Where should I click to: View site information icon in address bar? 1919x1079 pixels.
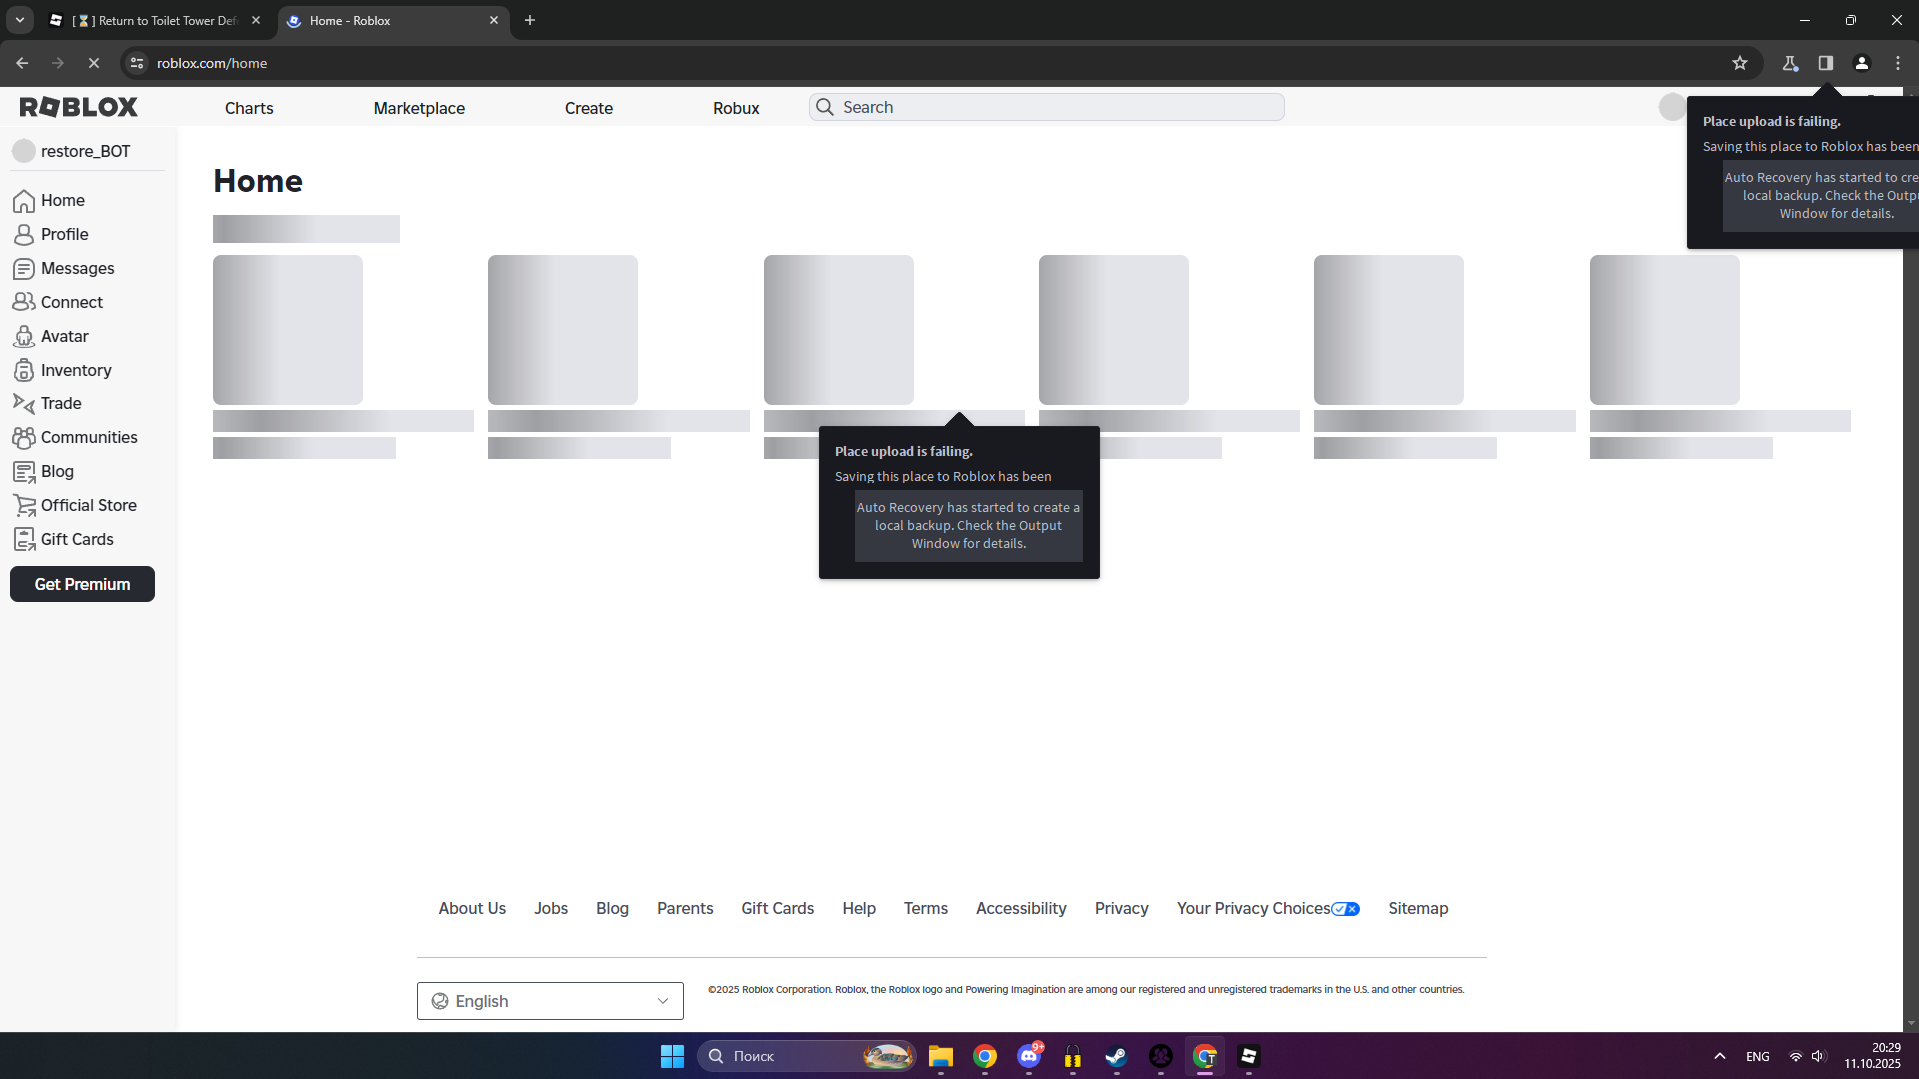click(x=137, y=63)
